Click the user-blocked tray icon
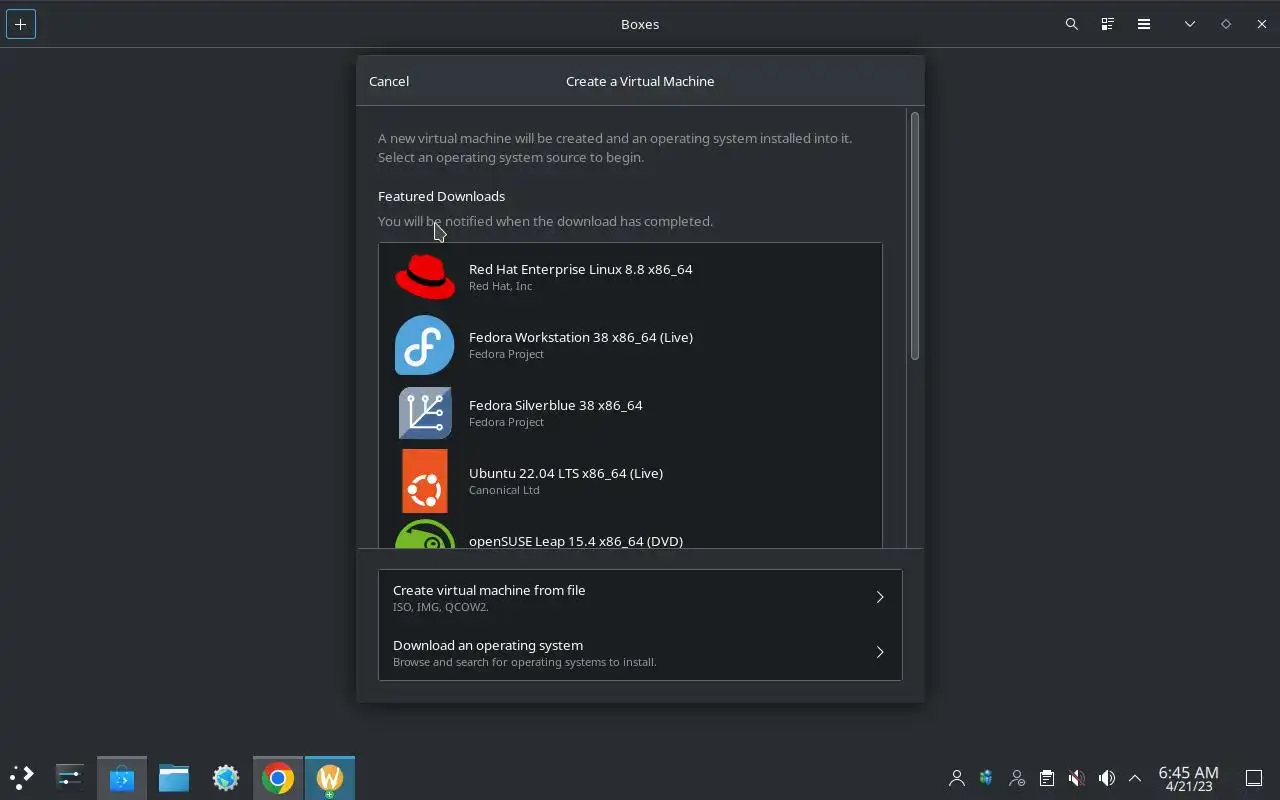Viewport: 1280px width, 800px height. pyautogui.click(x=1017, y=778)
